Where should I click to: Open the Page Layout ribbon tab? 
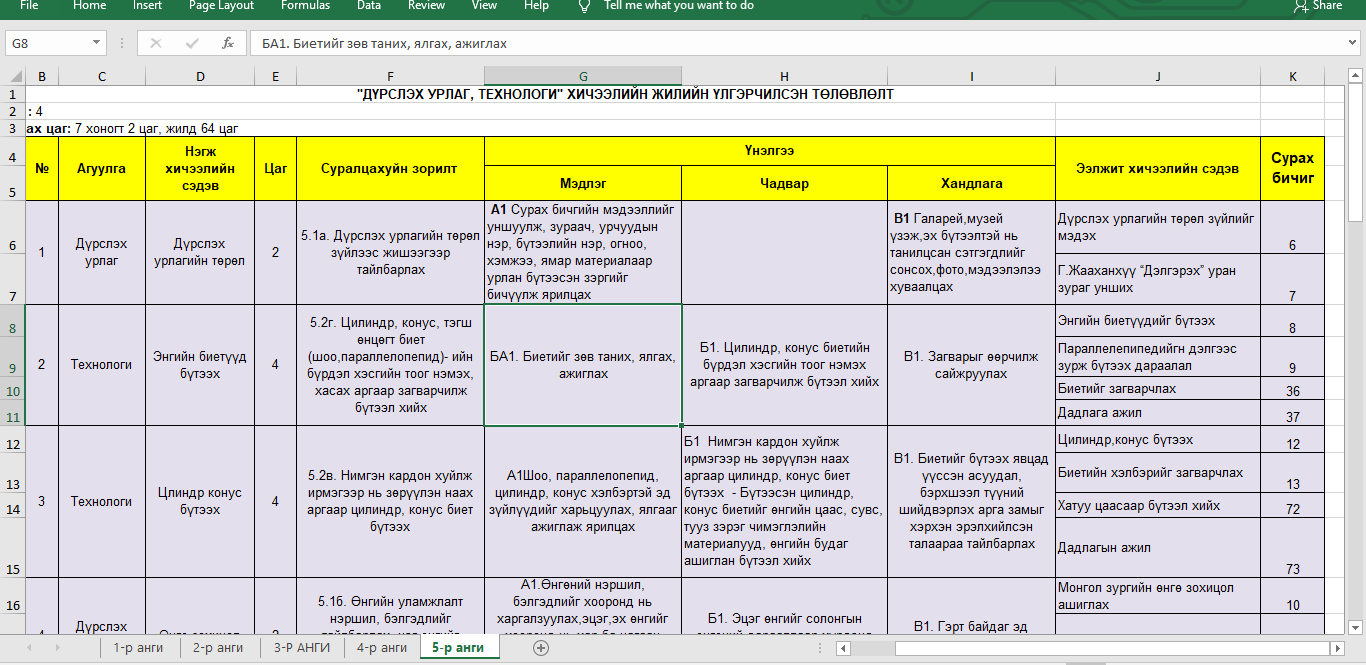point(221,6)
